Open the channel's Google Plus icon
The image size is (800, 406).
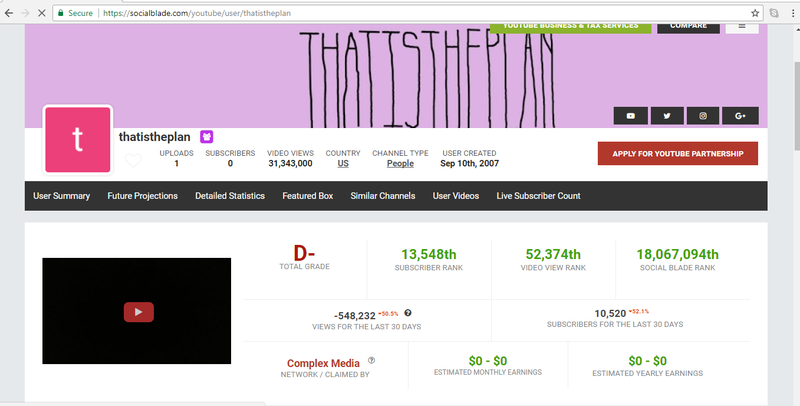click(x=740, y=116)
